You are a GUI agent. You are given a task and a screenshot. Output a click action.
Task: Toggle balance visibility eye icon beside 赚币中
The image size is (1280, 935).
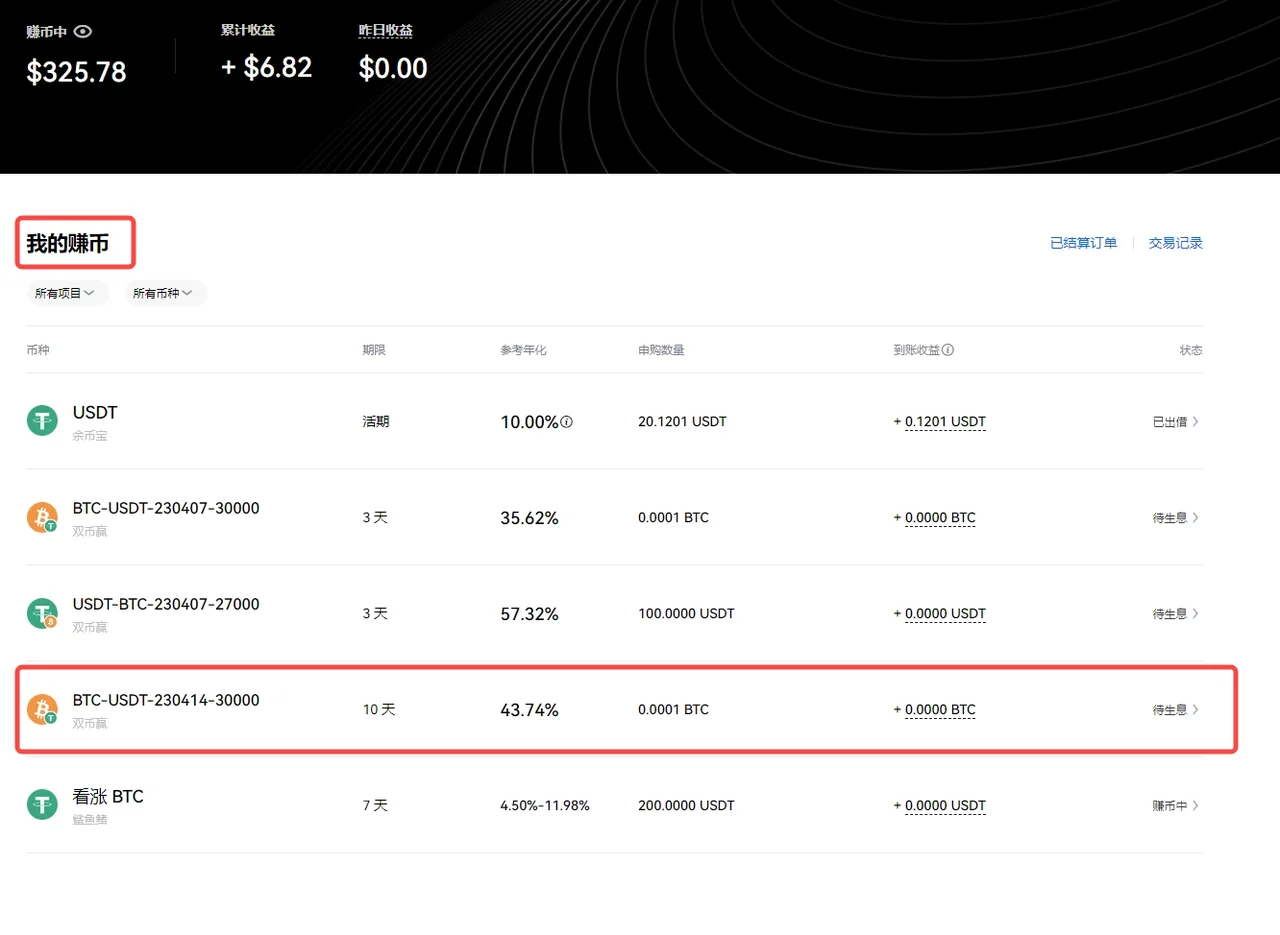(83, 32)
